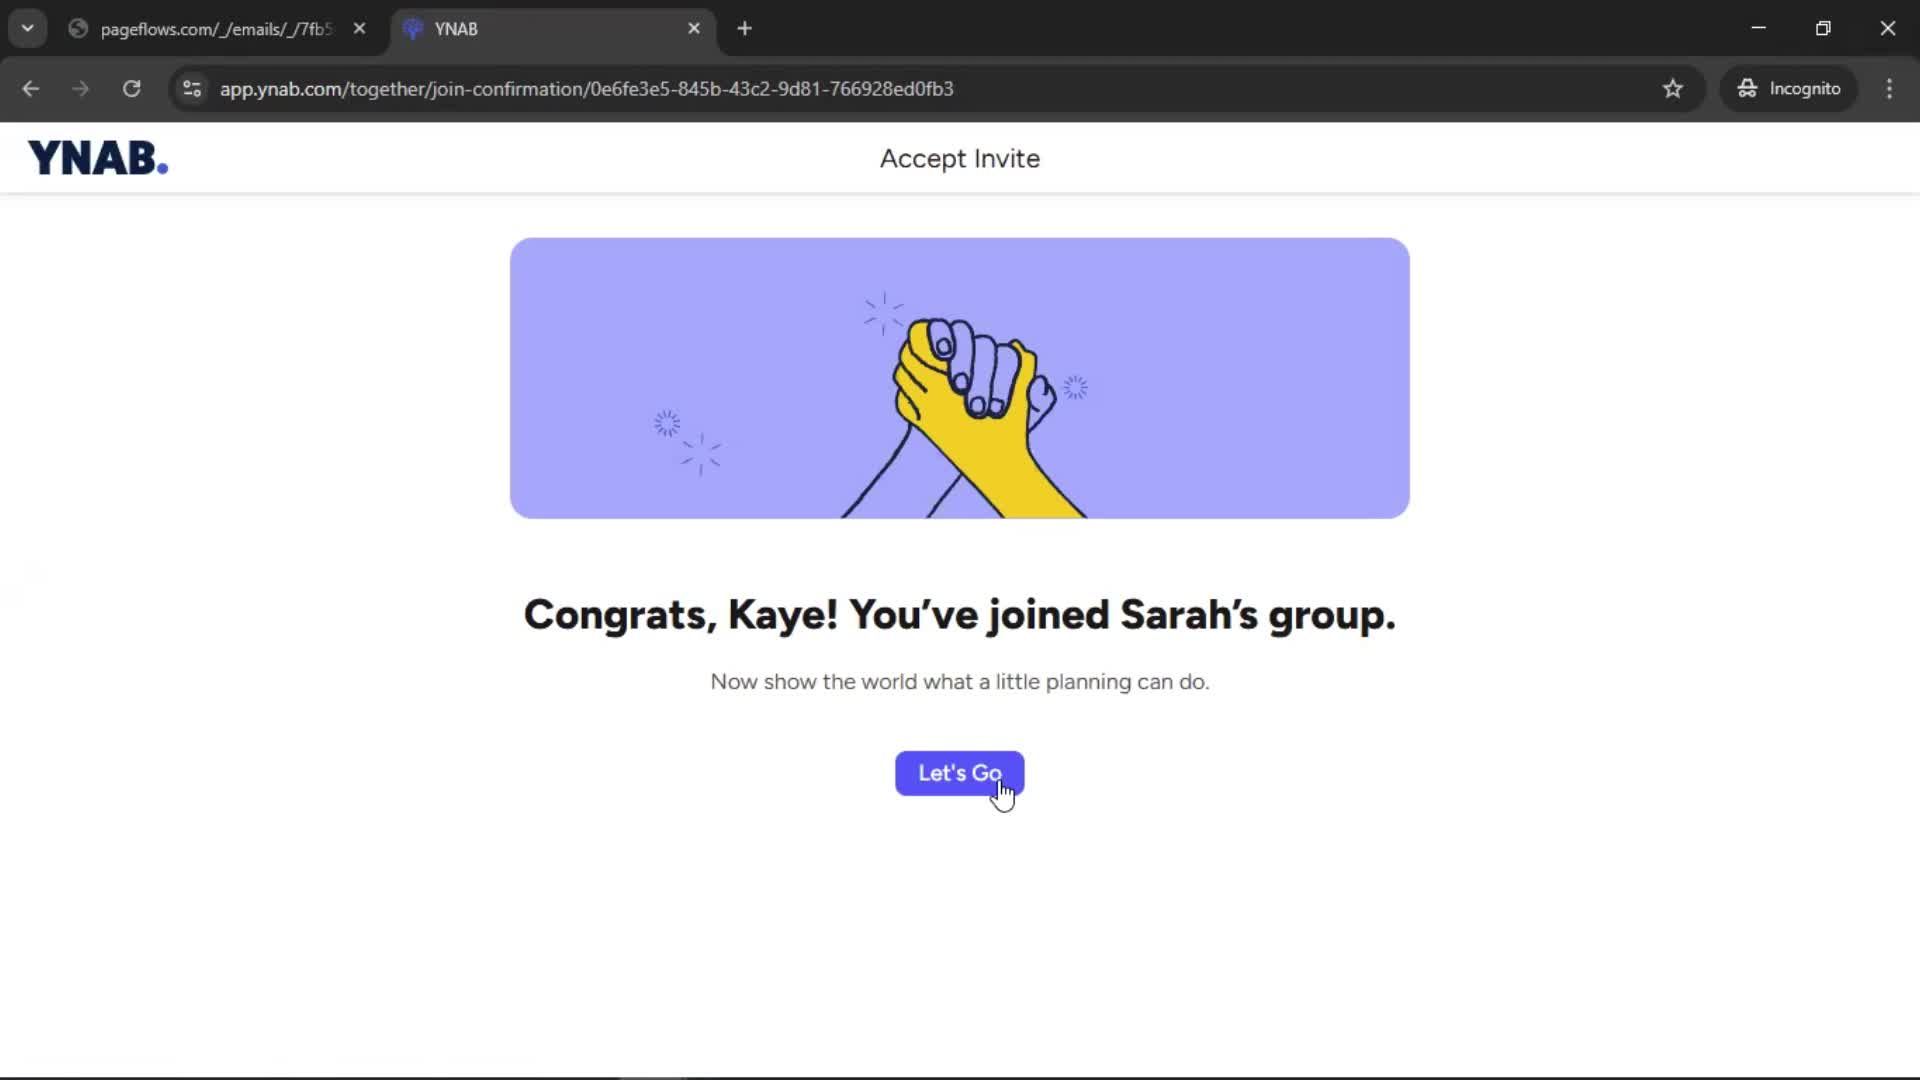Click the handshake illustration
Viewport: 1920px width, 1080px height.
[x=960, y=378]
